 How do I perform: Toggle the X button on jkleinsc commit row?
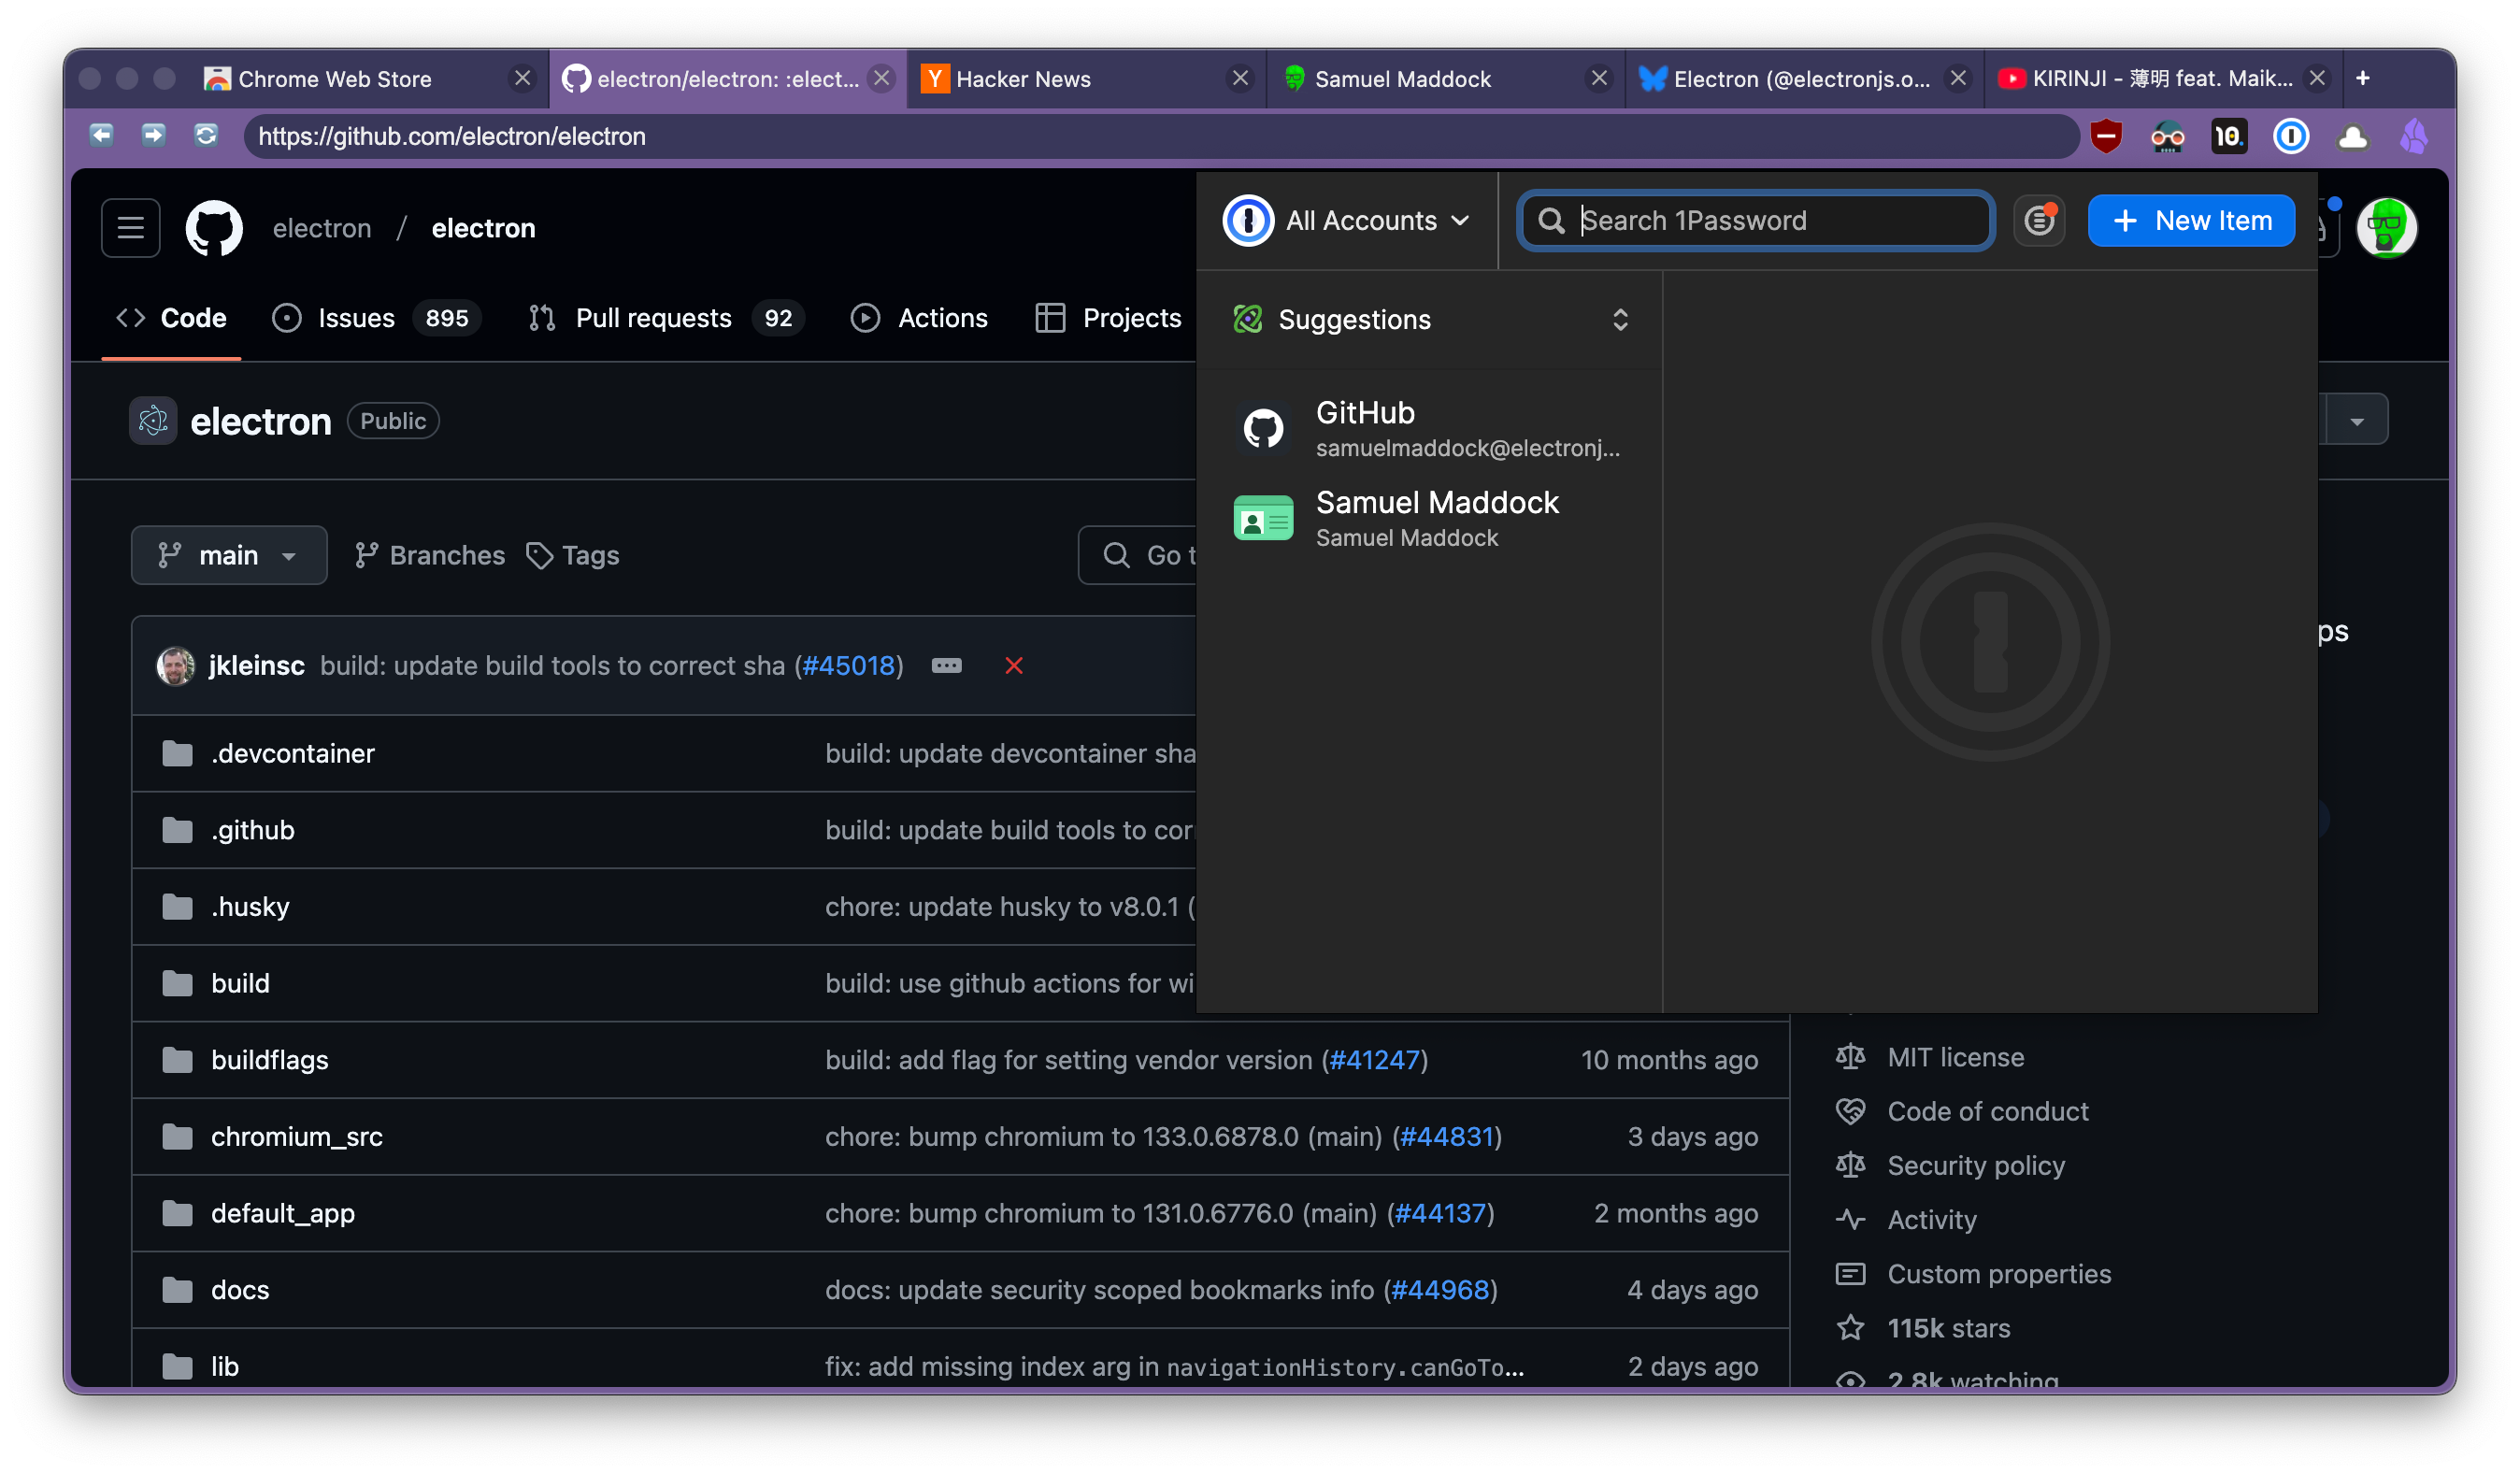pos(1013,666)
